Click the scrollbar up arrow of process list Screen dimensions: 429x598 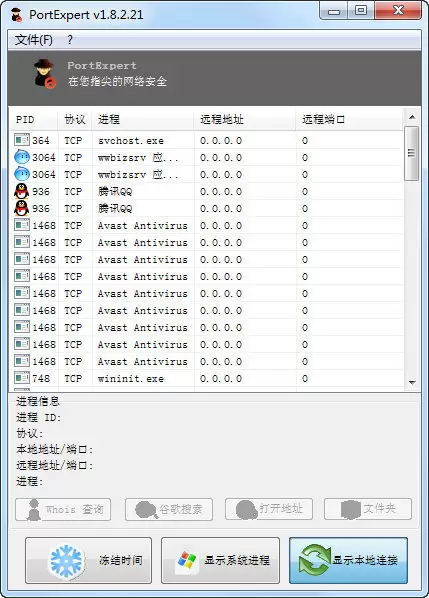[x=412, y=117]
